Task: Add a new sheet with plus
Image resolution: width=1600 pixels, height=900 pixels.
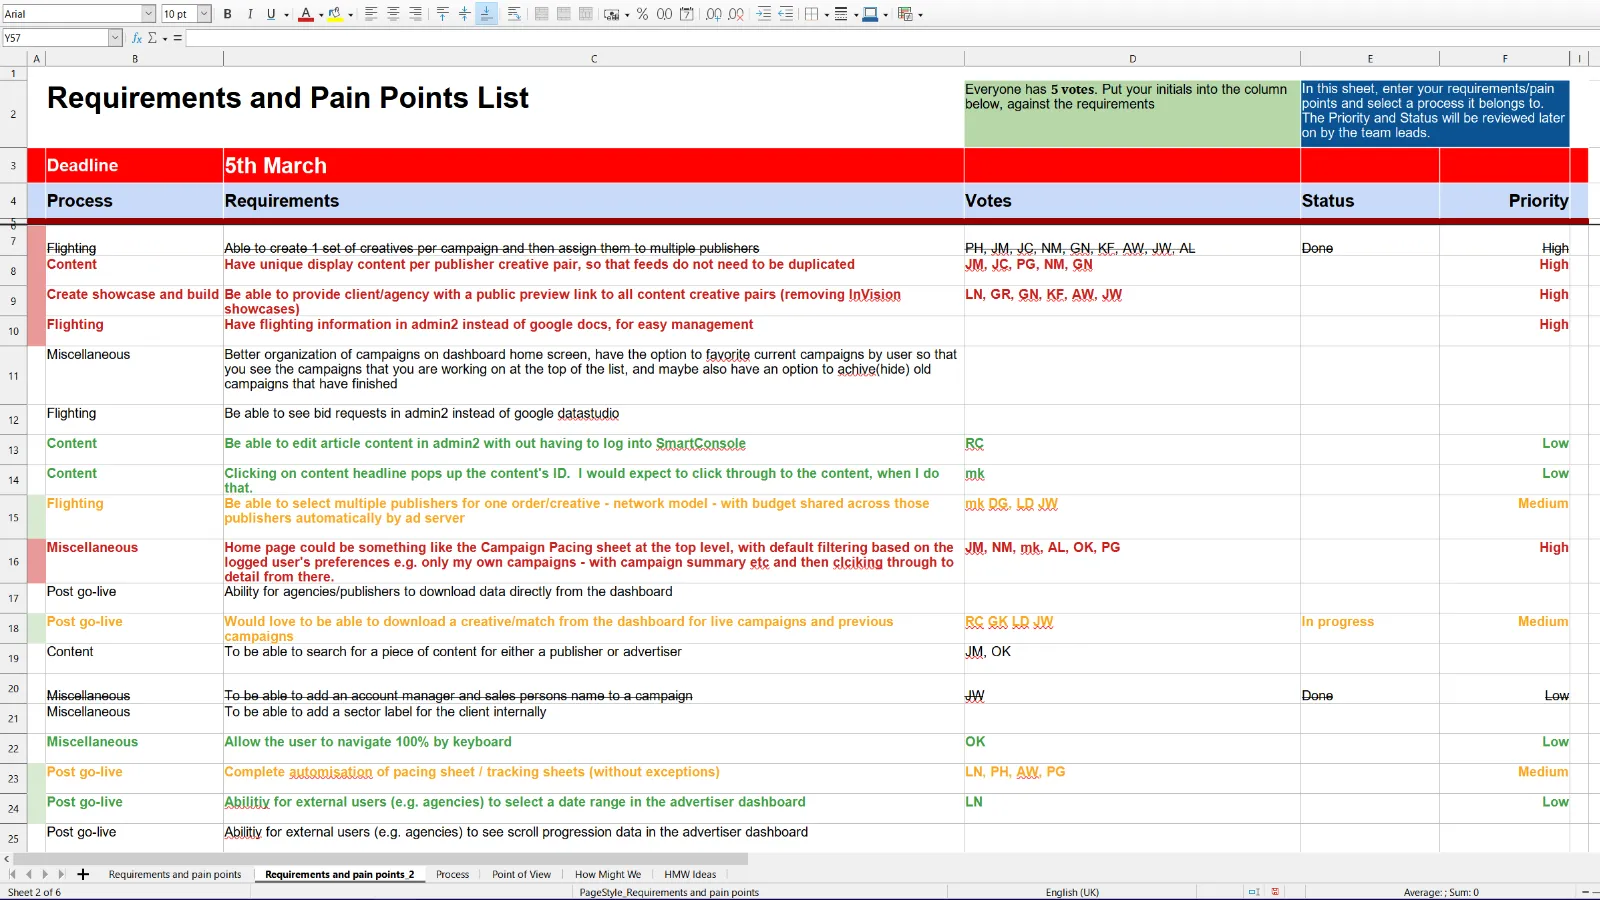Action: coord(83,874)
